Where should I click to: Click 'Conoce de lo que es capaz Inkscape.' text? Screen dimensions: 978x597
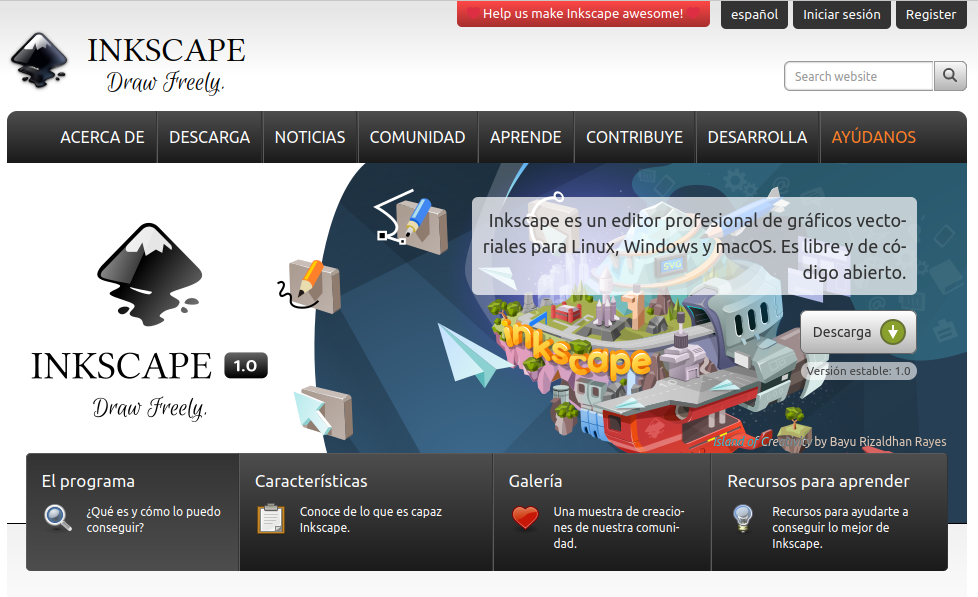(x=370, y=519)
